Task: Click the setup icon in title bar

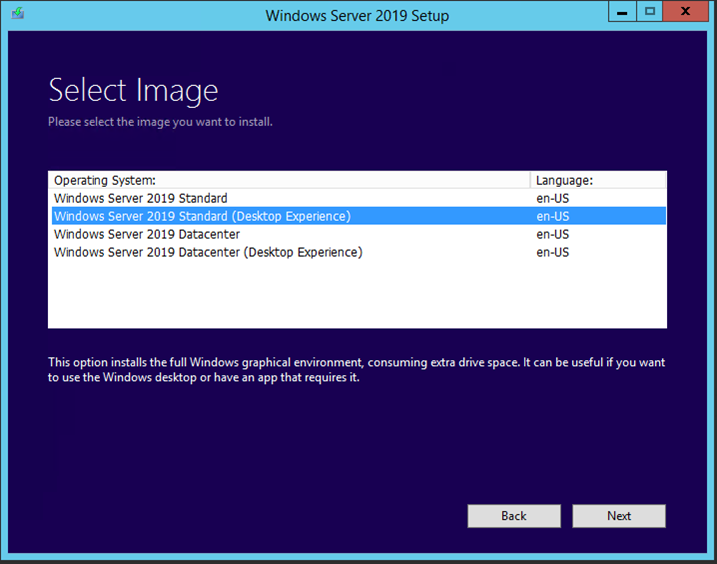Action: coord(18,13)
